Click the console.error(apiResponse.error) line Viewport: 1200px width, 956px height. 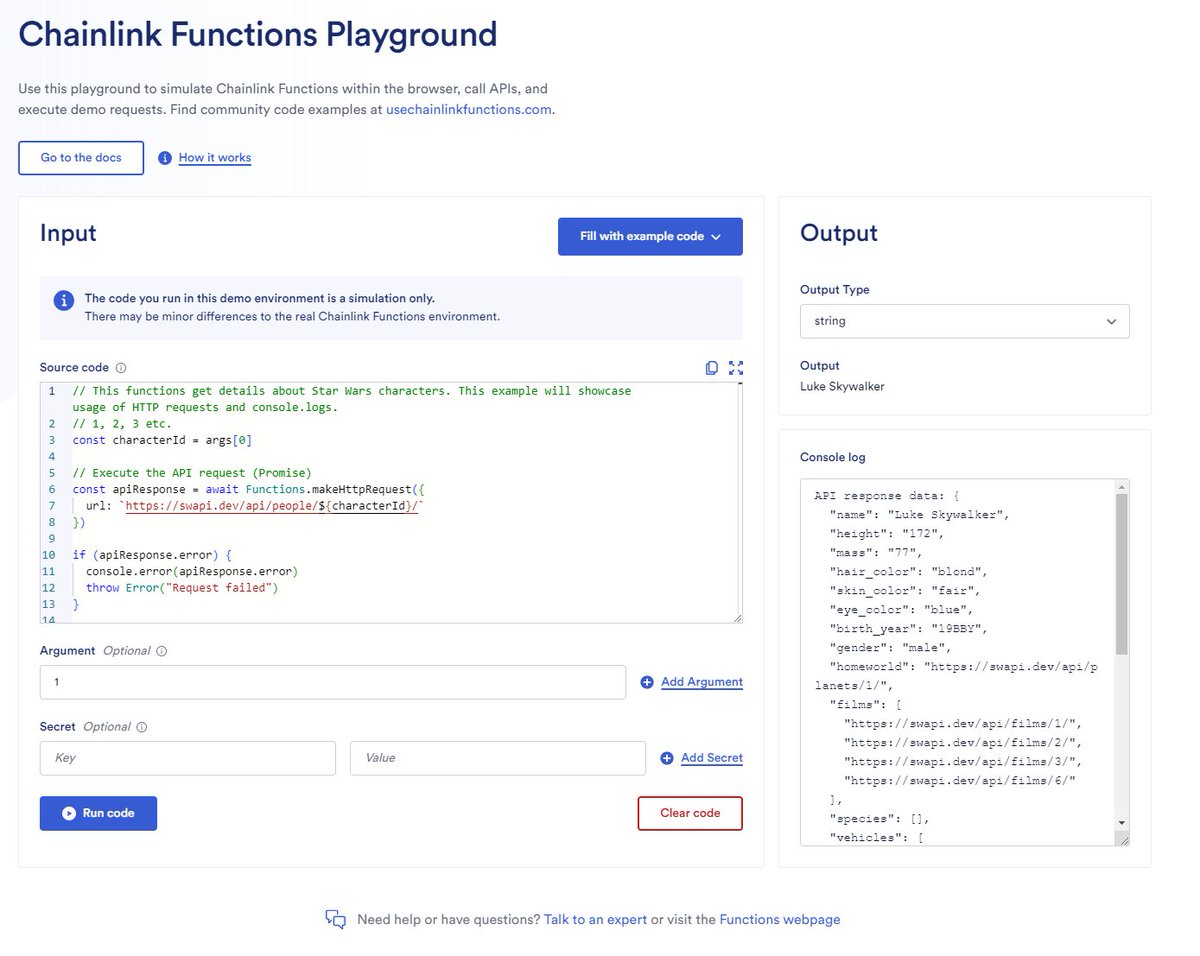tap(192, 571)
